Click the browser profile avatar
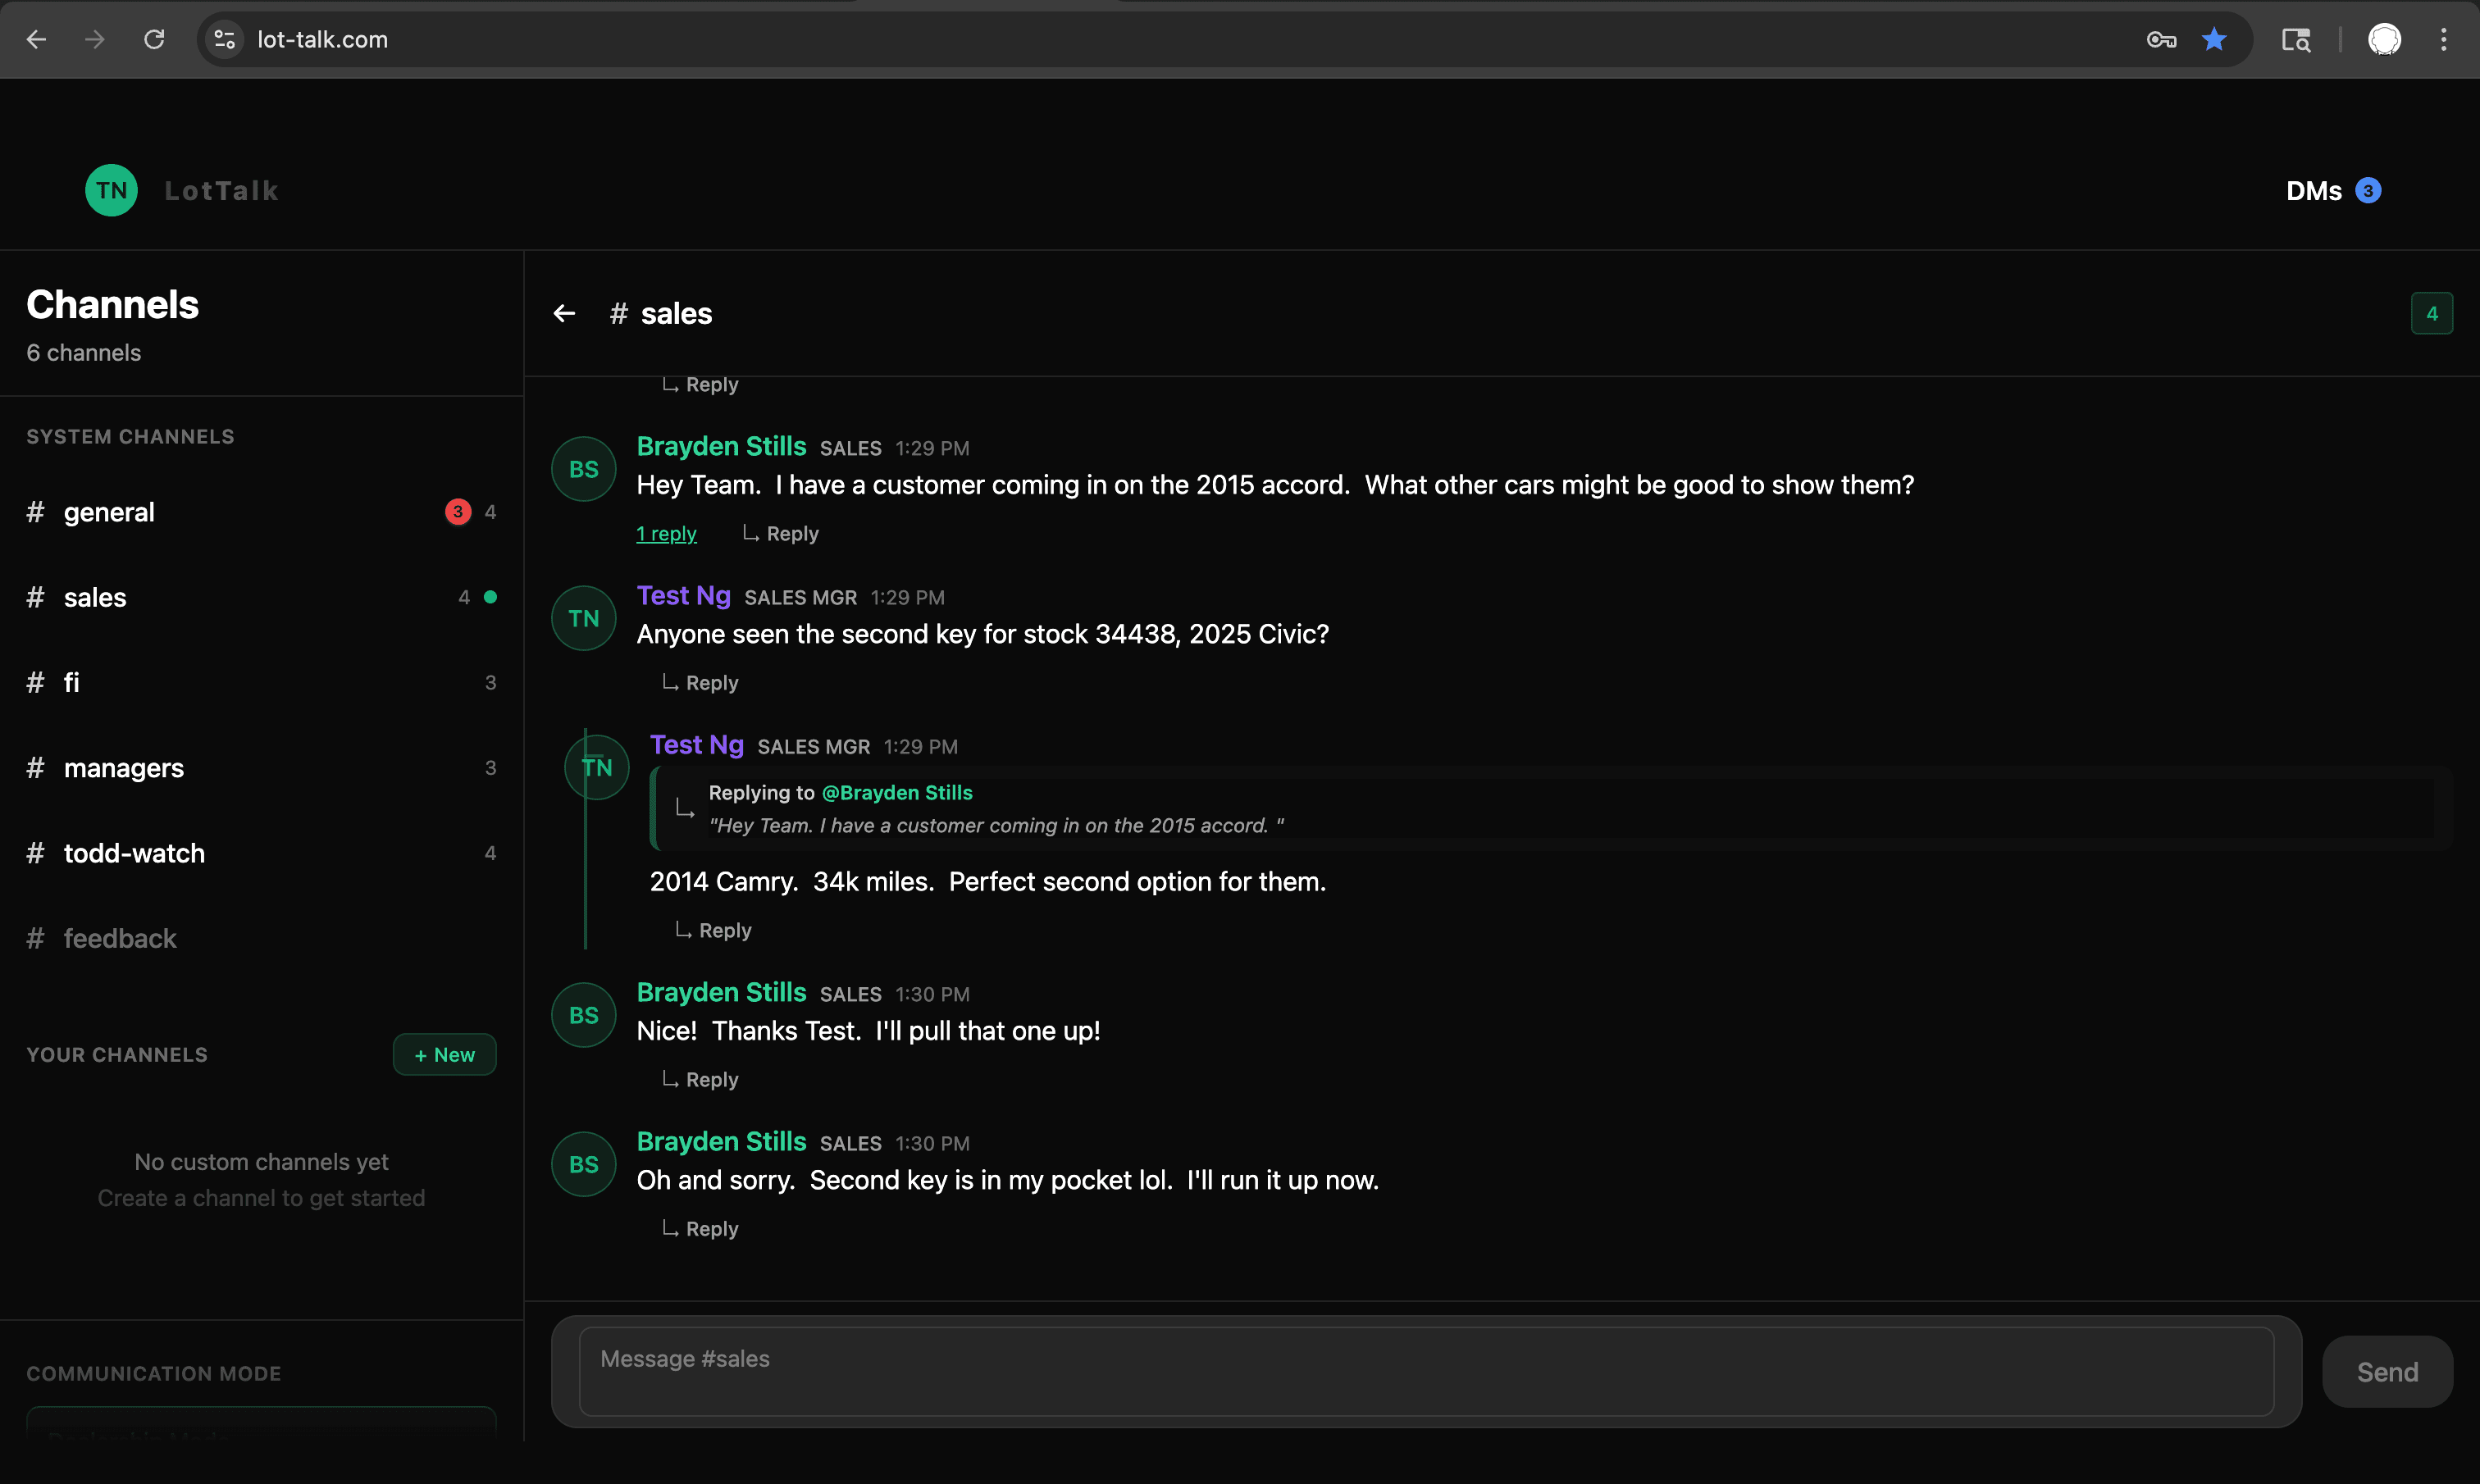The image size is (2480, 1484). tap(2386, 40)
